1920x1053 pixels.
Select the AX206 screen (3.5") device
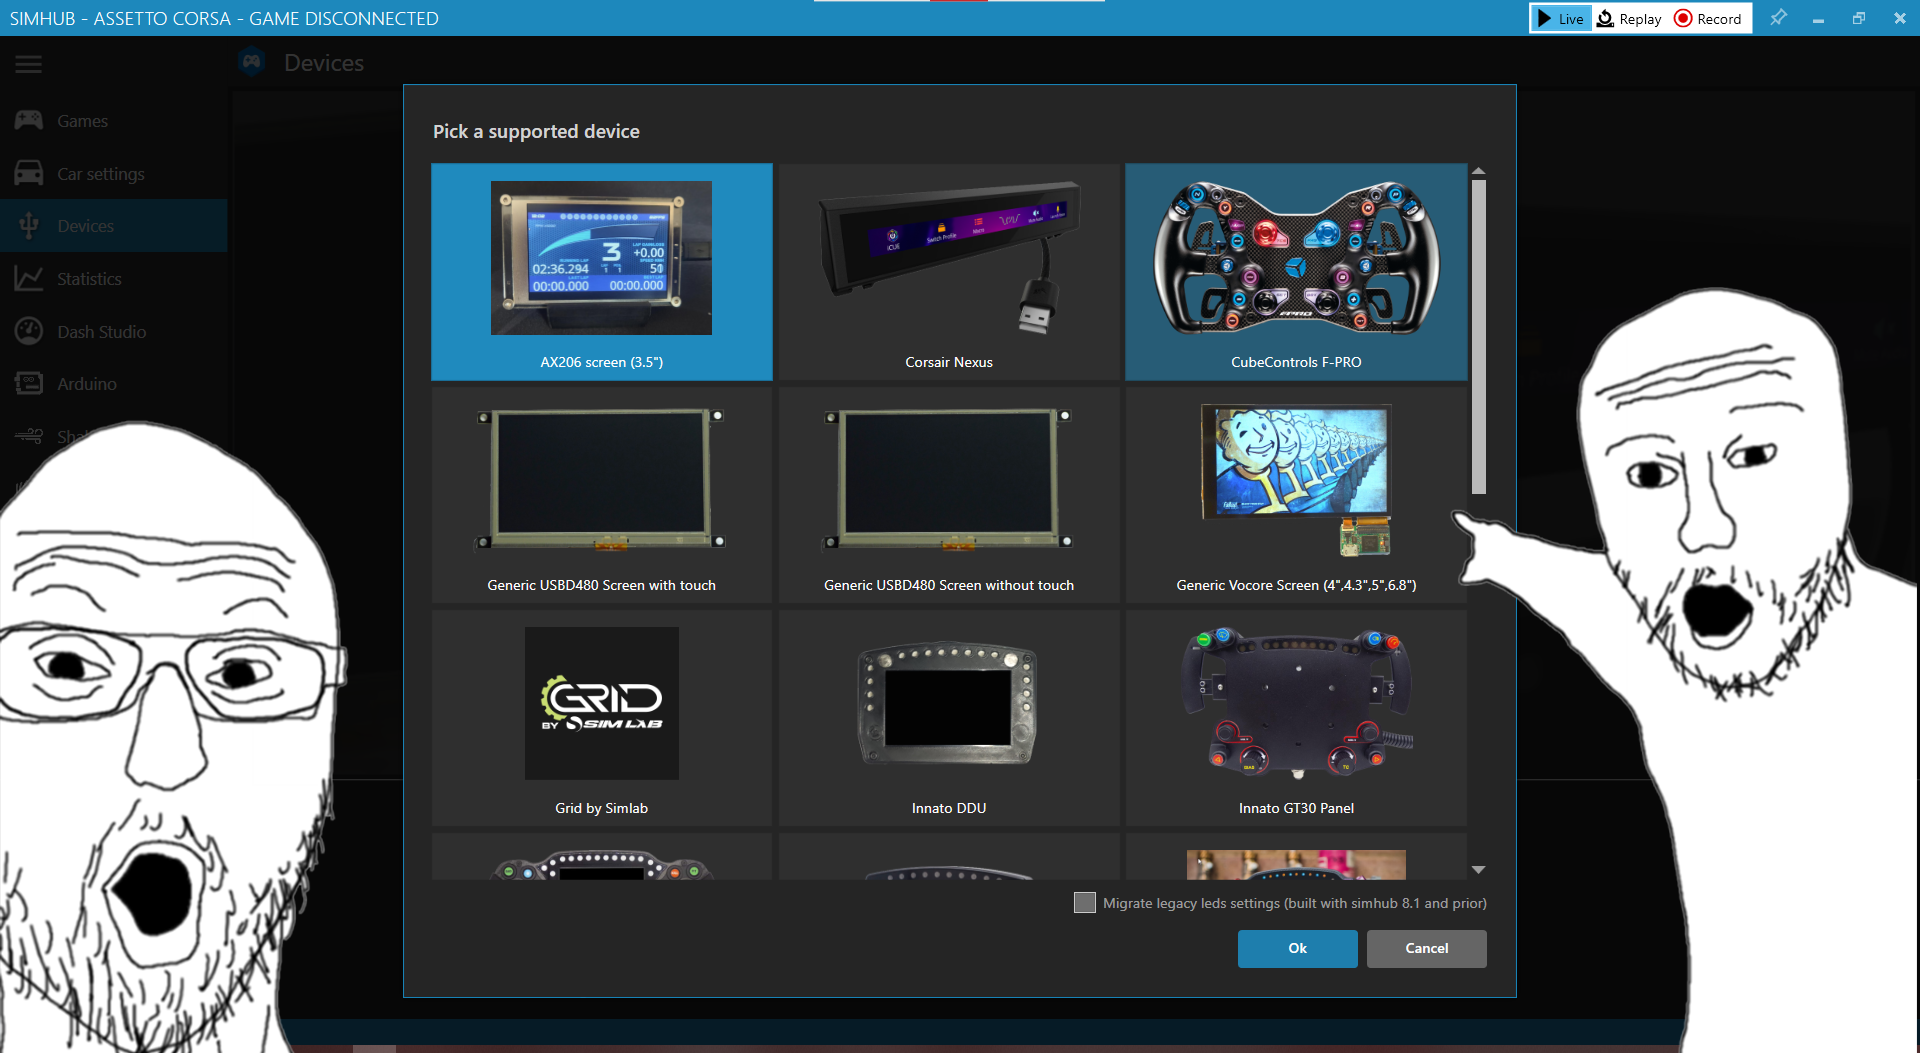pyautogui.click(x=601, y=272)
